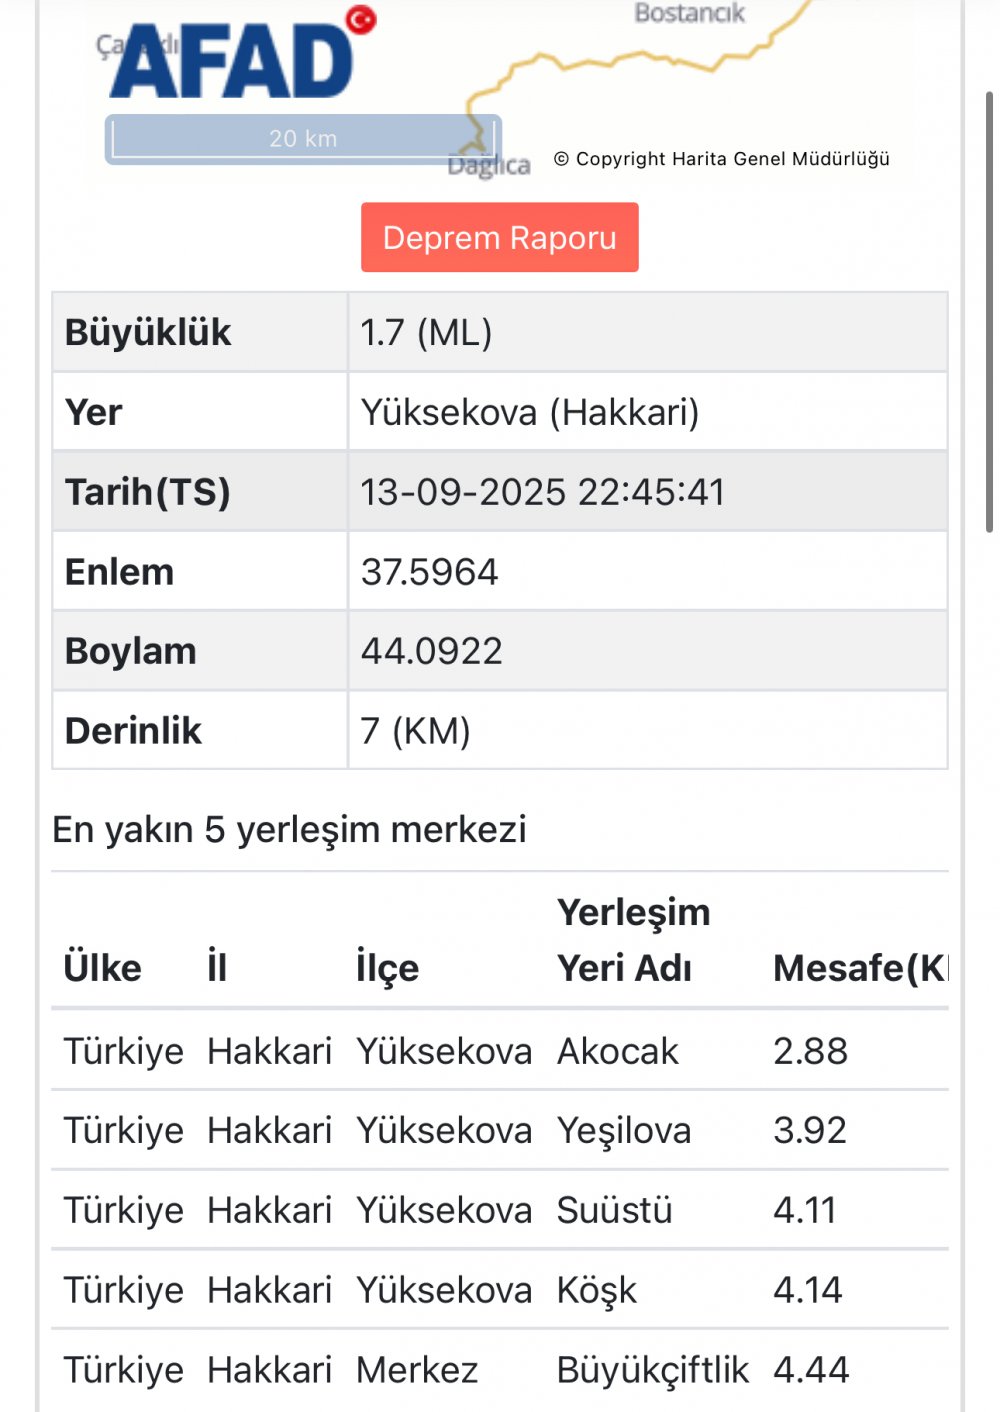Click the Derinlik value 7 (KM)
This screenshot has width=1000, height=1412.
click(x=415, y=731)
